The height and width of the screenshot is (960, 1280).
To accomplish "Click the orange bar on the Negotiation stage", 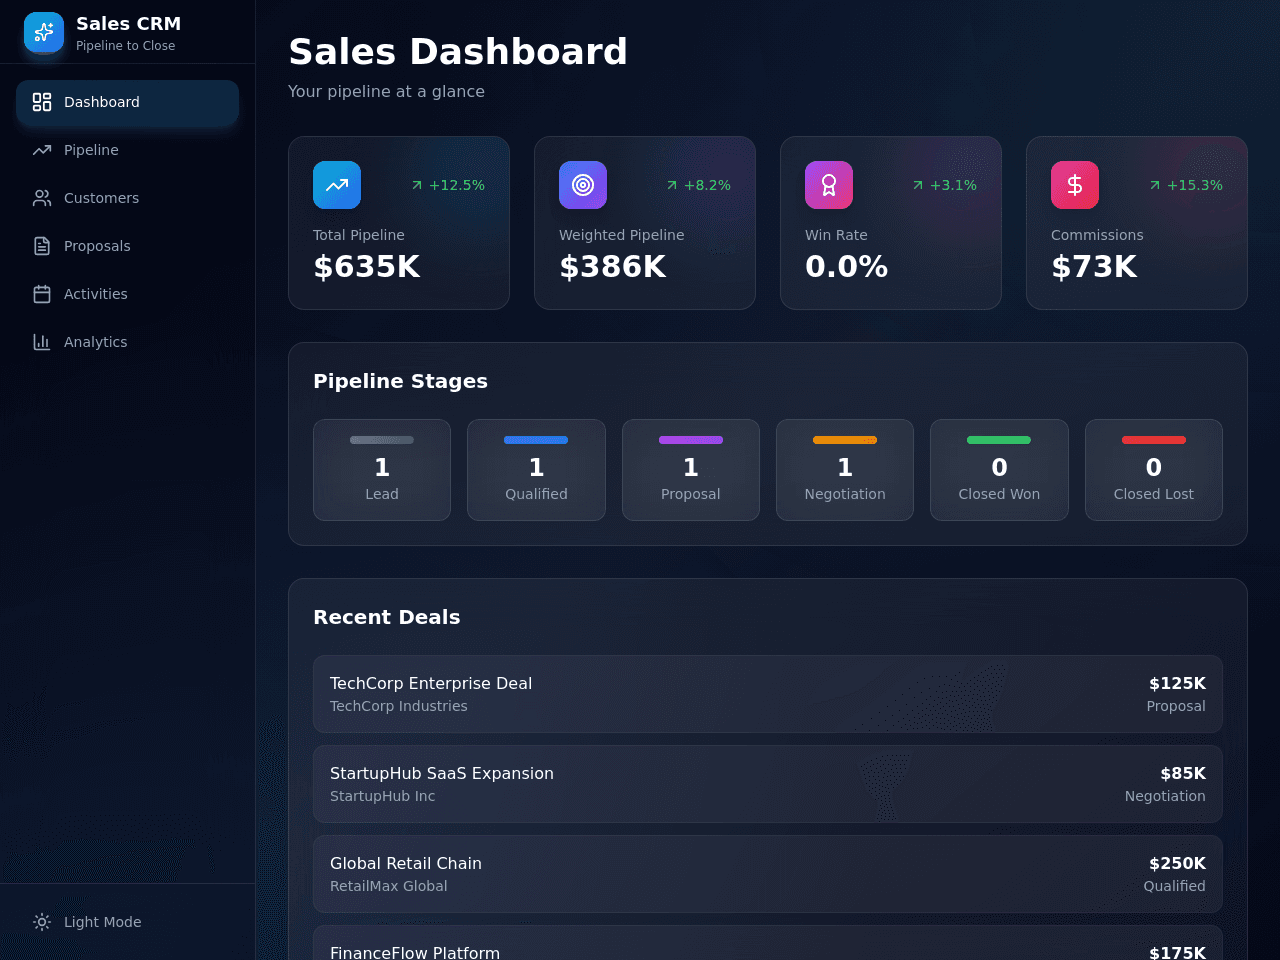I will [845, 440].
